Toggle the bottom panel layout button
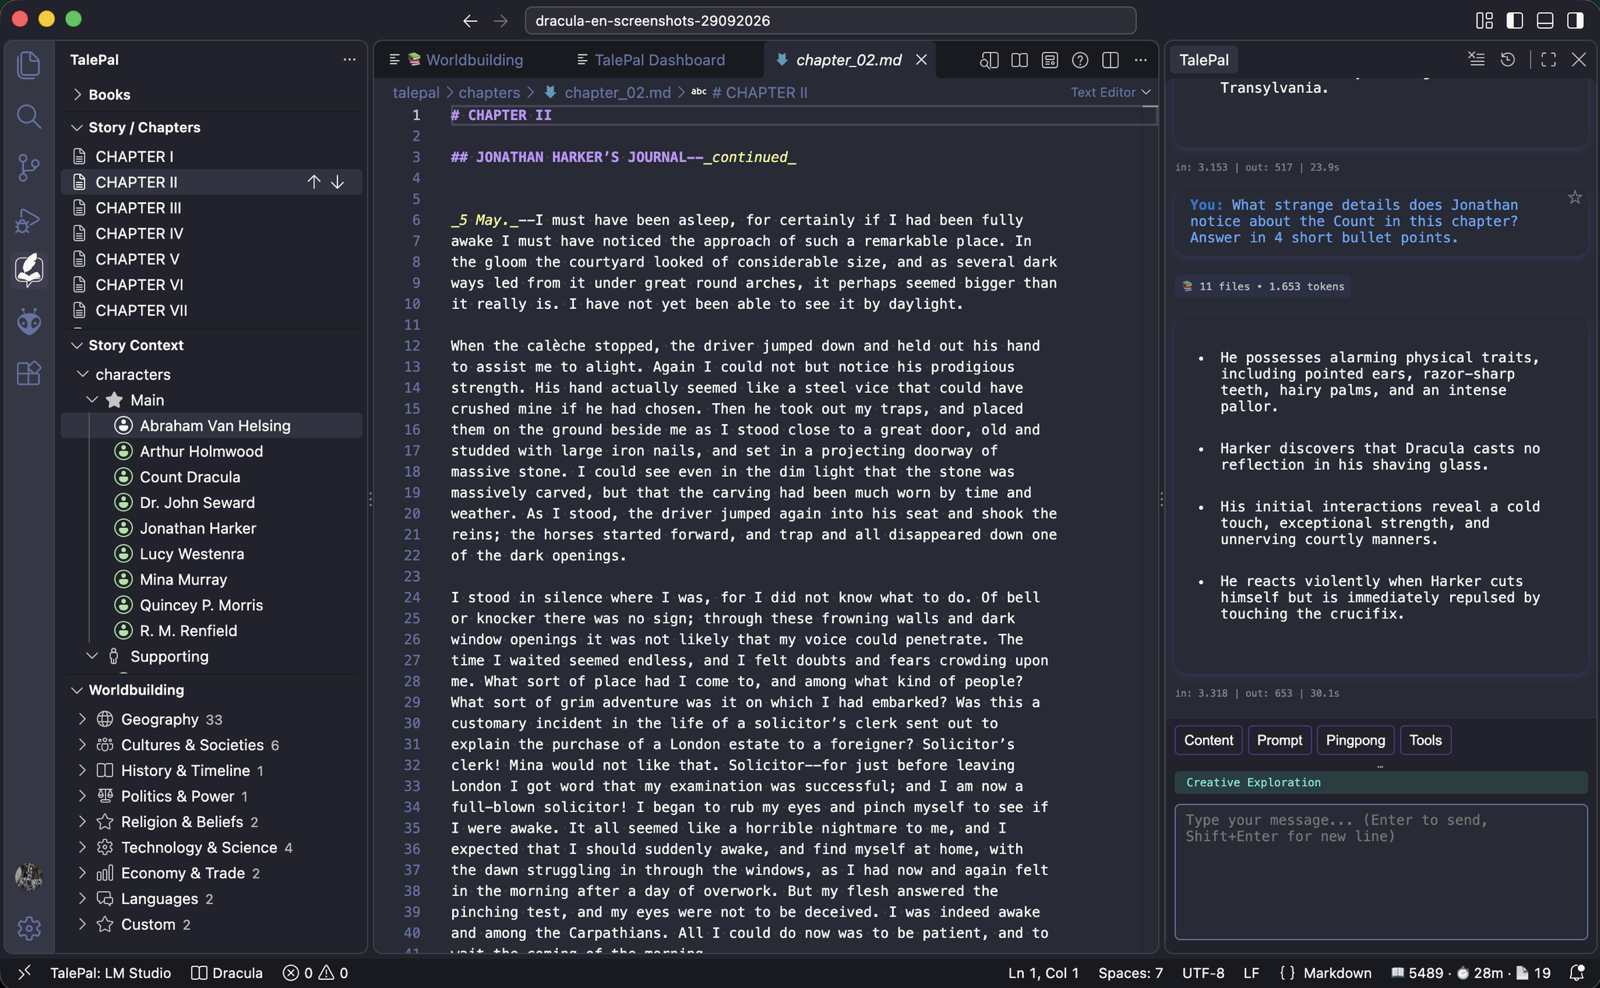1600x988 pixels. [1545, 20]
